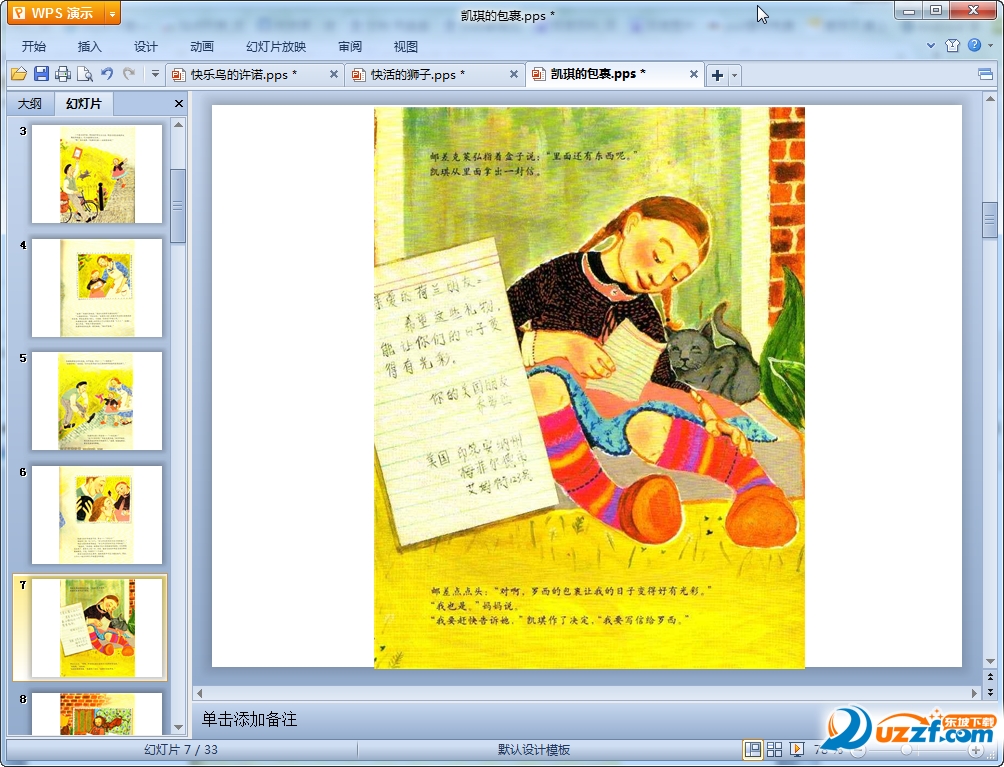Click thumbnail pane scroll down arrow
The image size is (1004, 767).
(179, 727)
